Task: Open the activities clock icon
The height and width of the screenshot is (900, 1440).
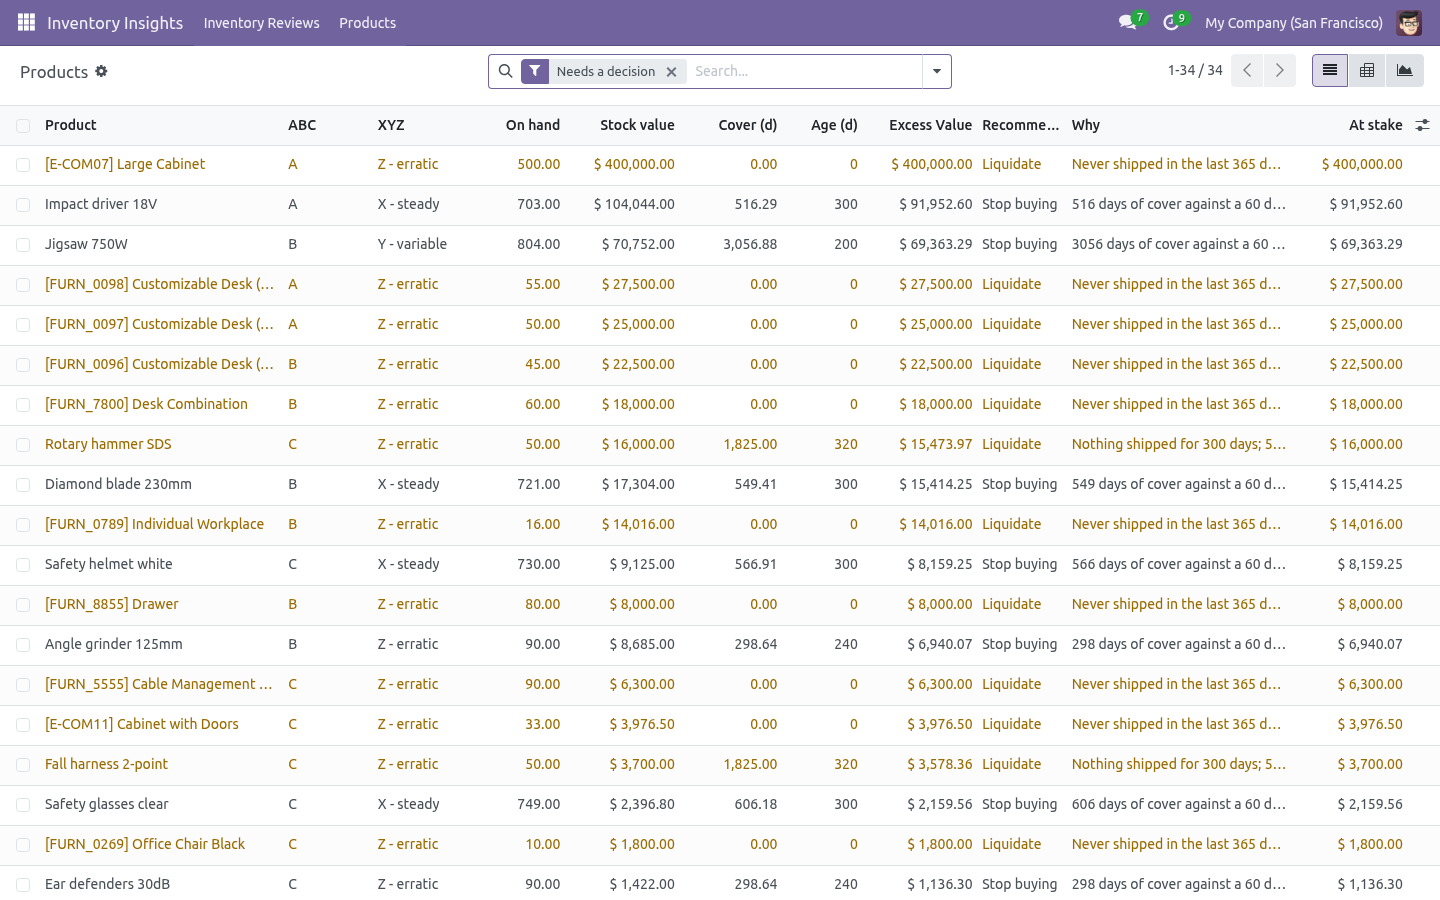Action: click(1170, 22)
